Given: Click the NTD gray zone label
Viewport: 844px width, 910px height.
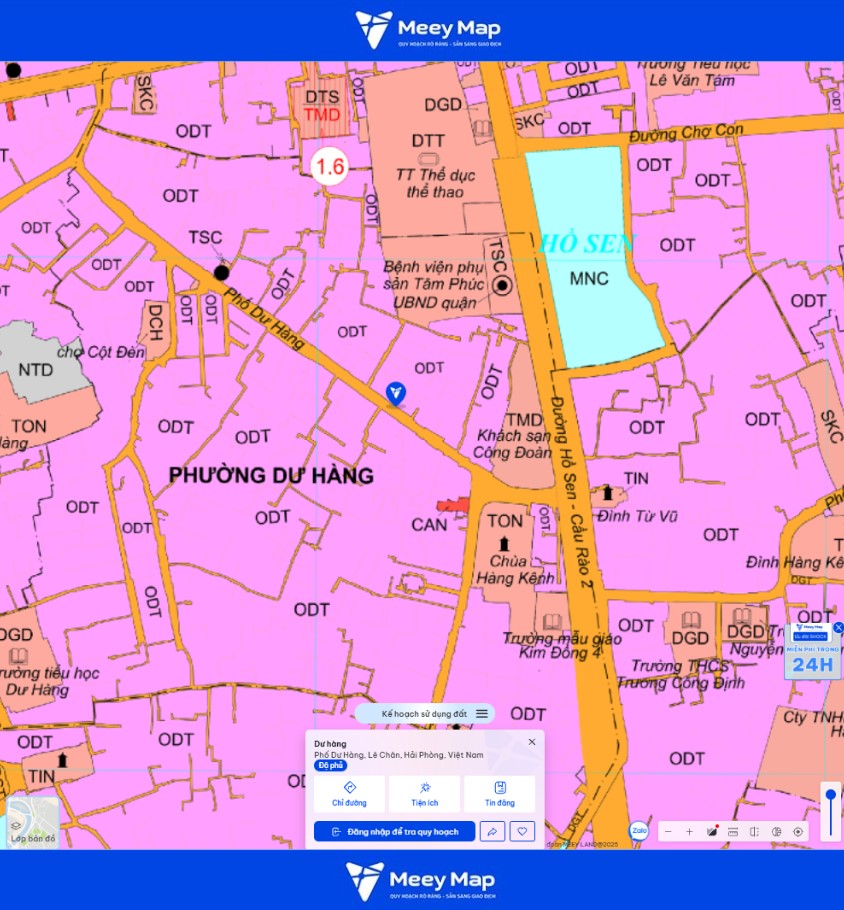Looking at the screenshot, I should click(35, 370).
